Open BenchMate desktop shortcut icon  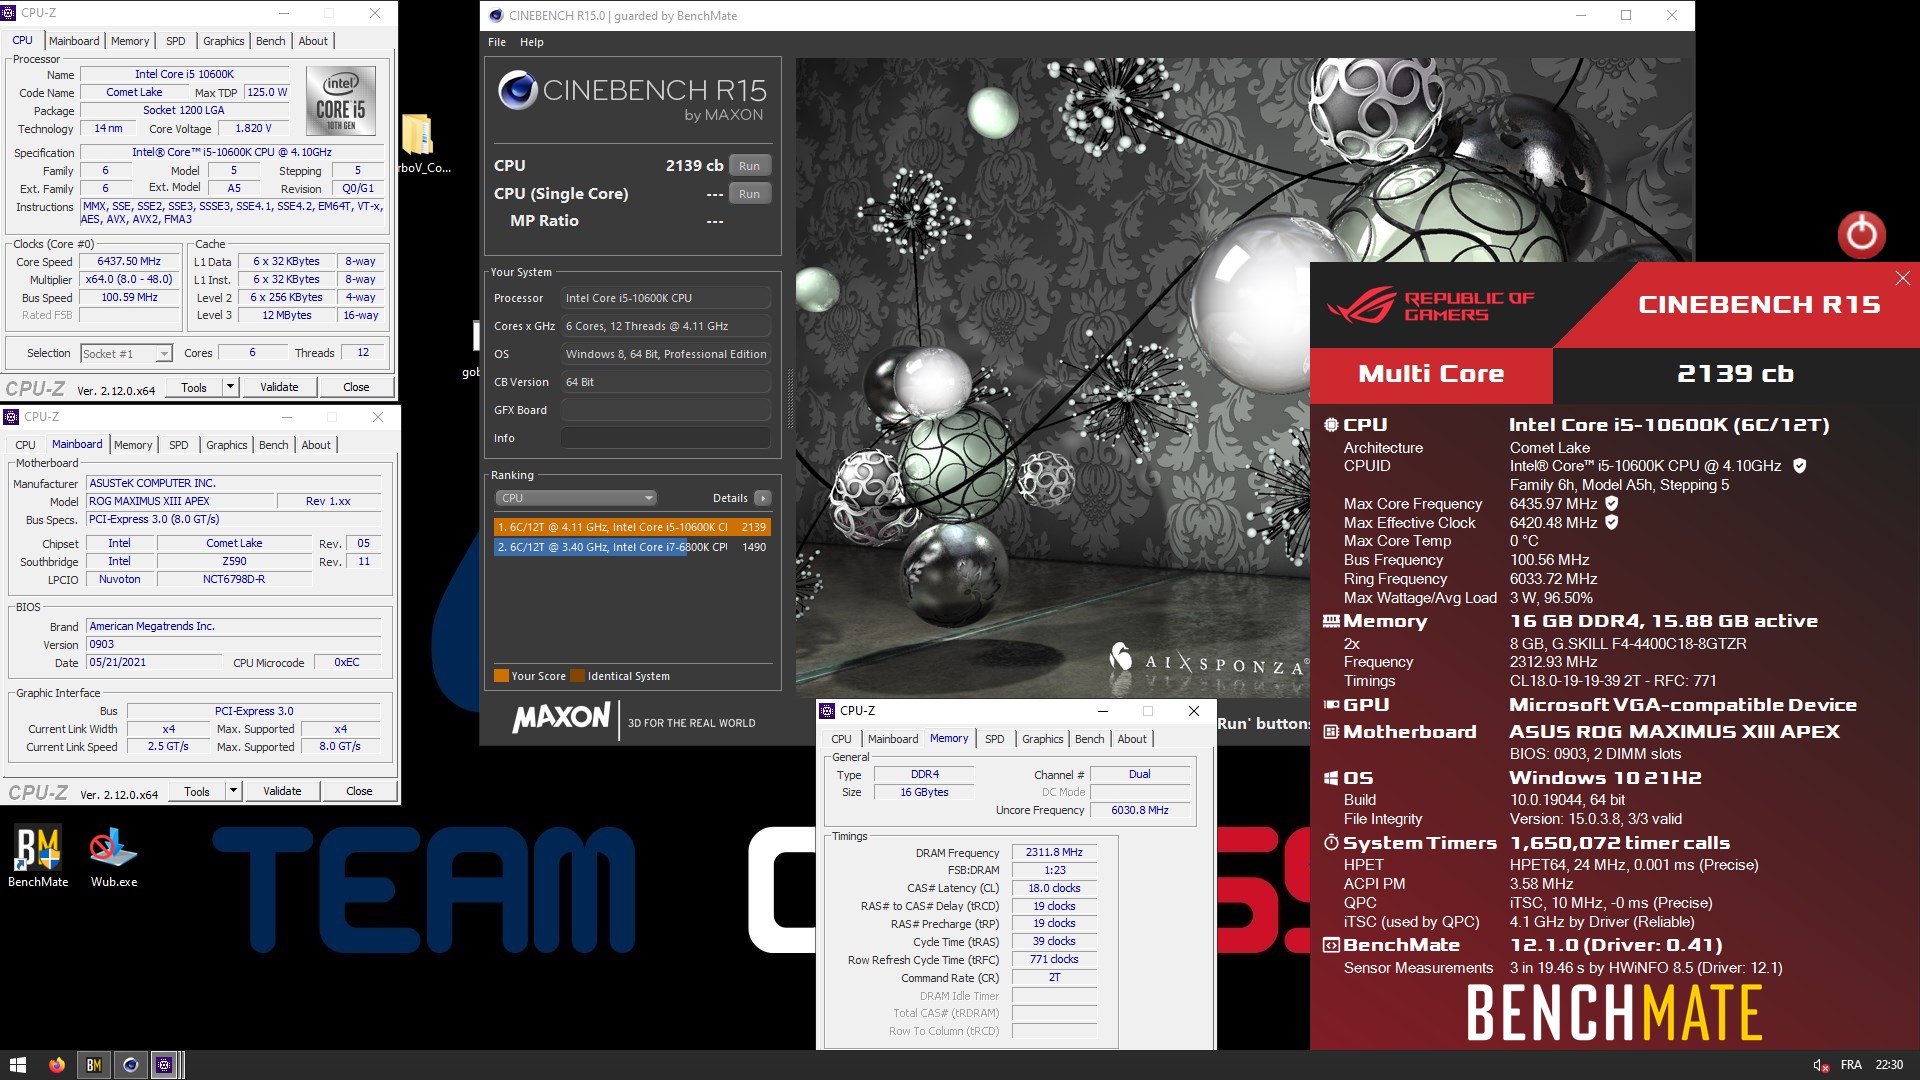coord(38,856)
